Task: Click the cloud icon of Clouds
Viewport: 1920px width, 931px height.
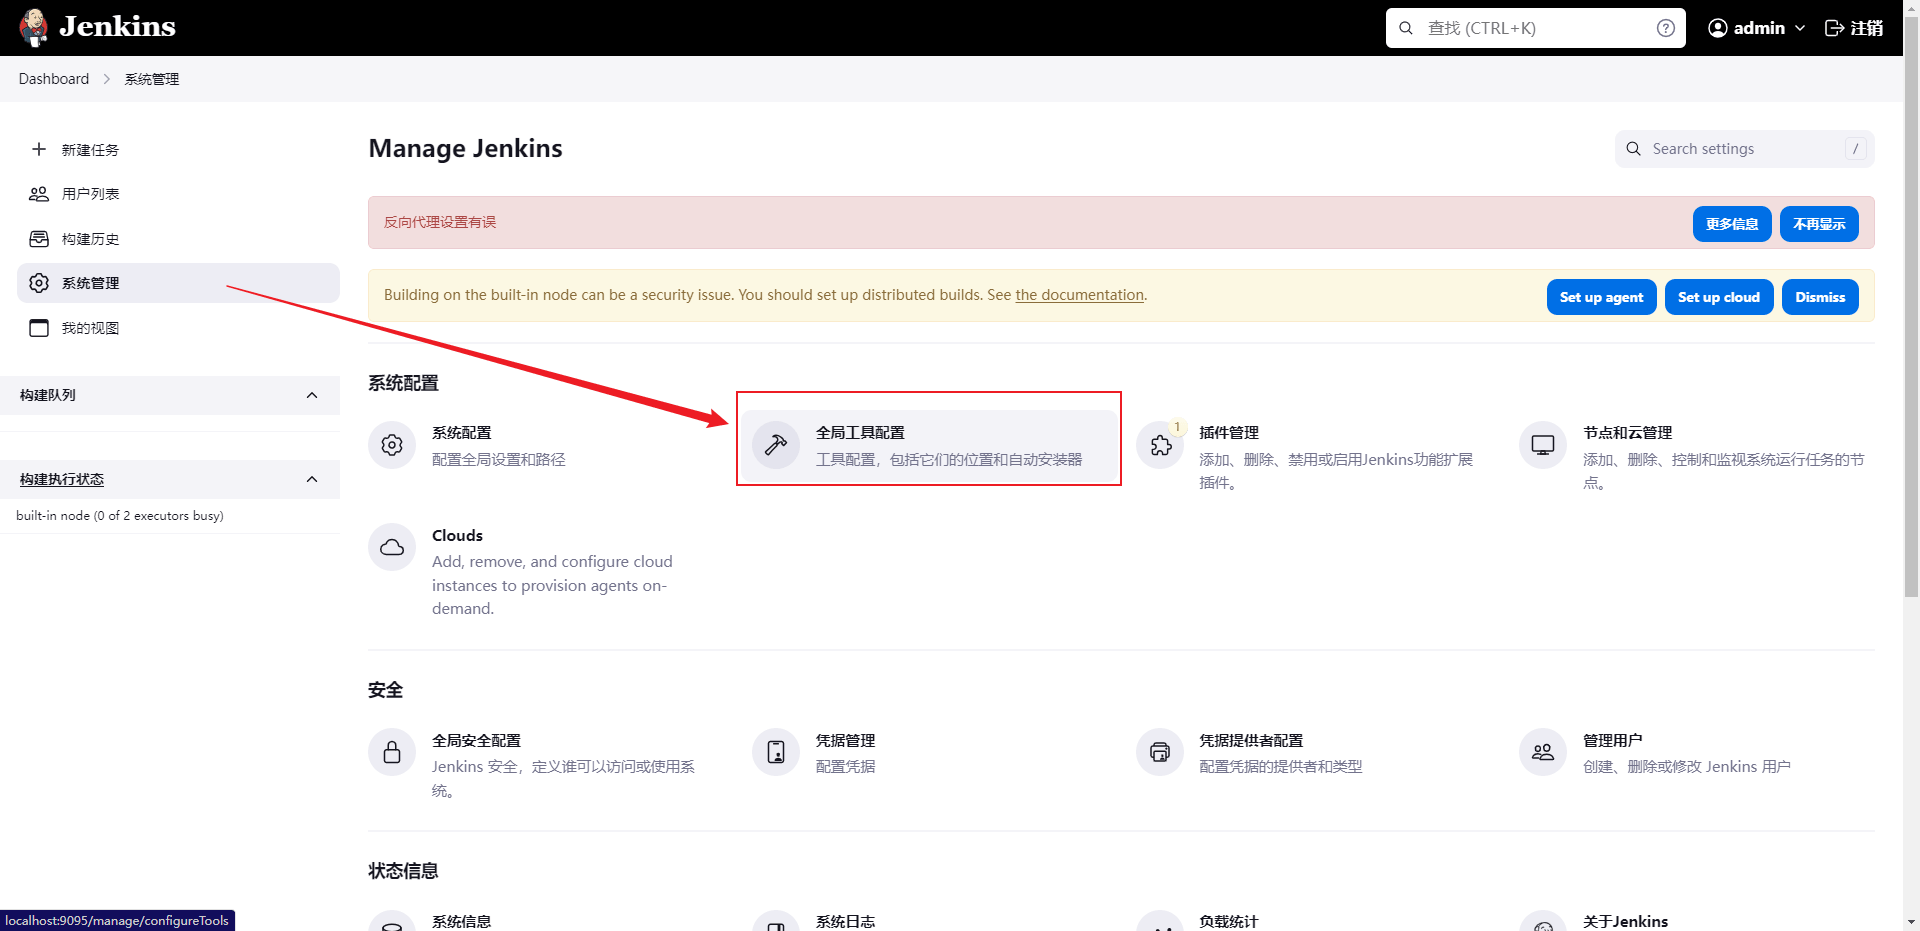Action: (x=392, y=547)
